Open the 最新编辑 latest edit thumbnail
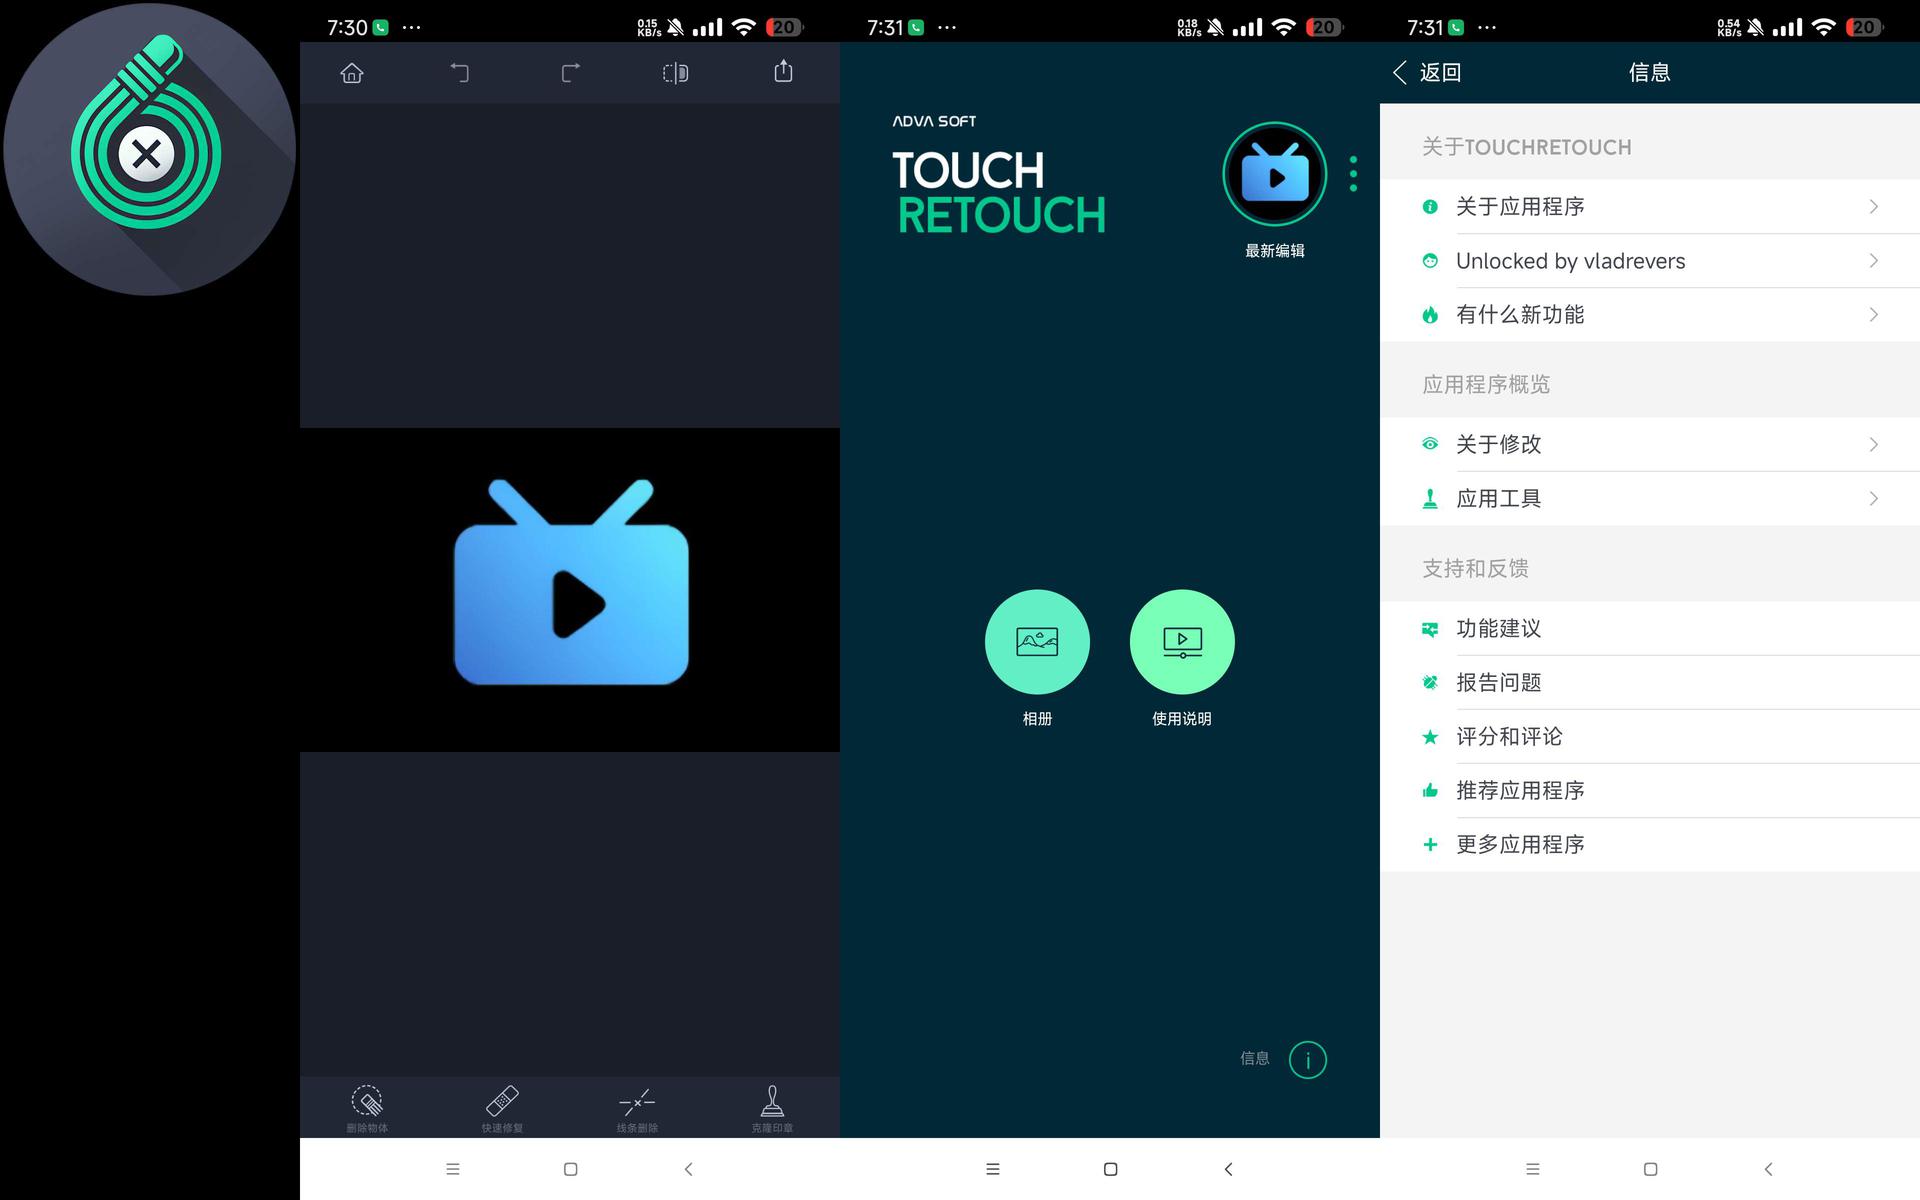 [x=1275, y=174]
